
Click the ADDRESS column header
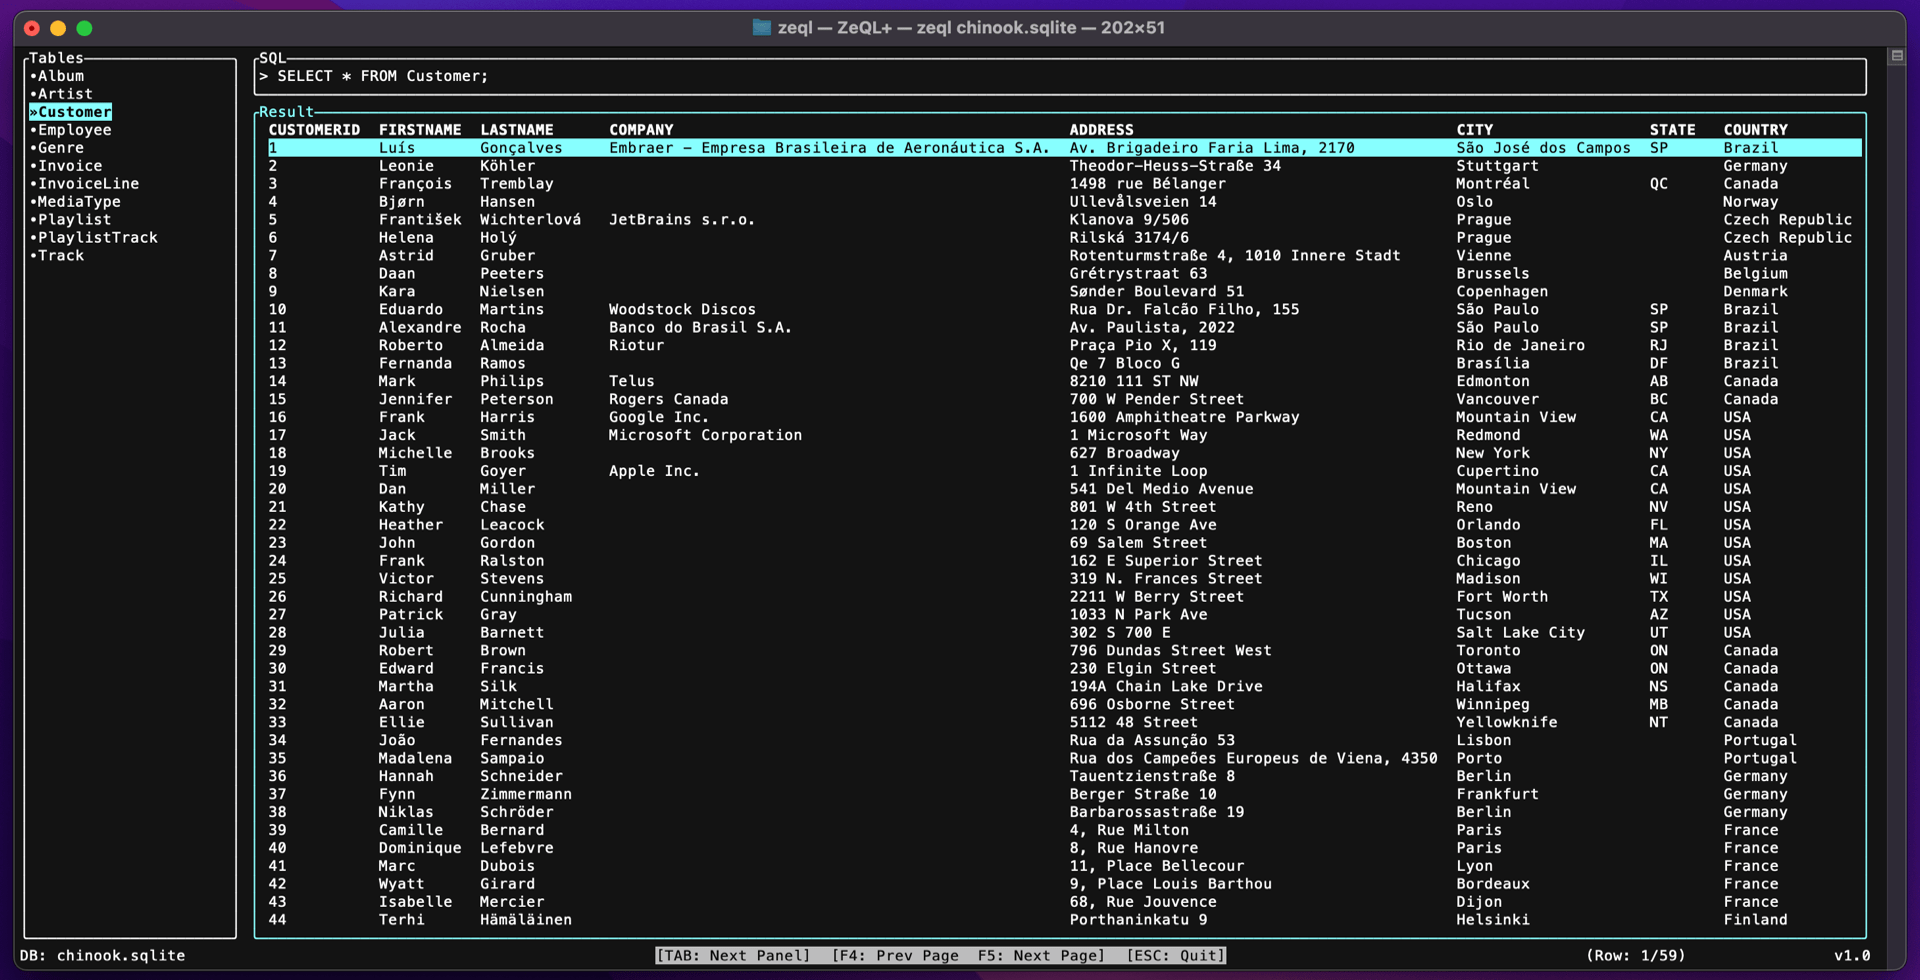(1101, 130)
